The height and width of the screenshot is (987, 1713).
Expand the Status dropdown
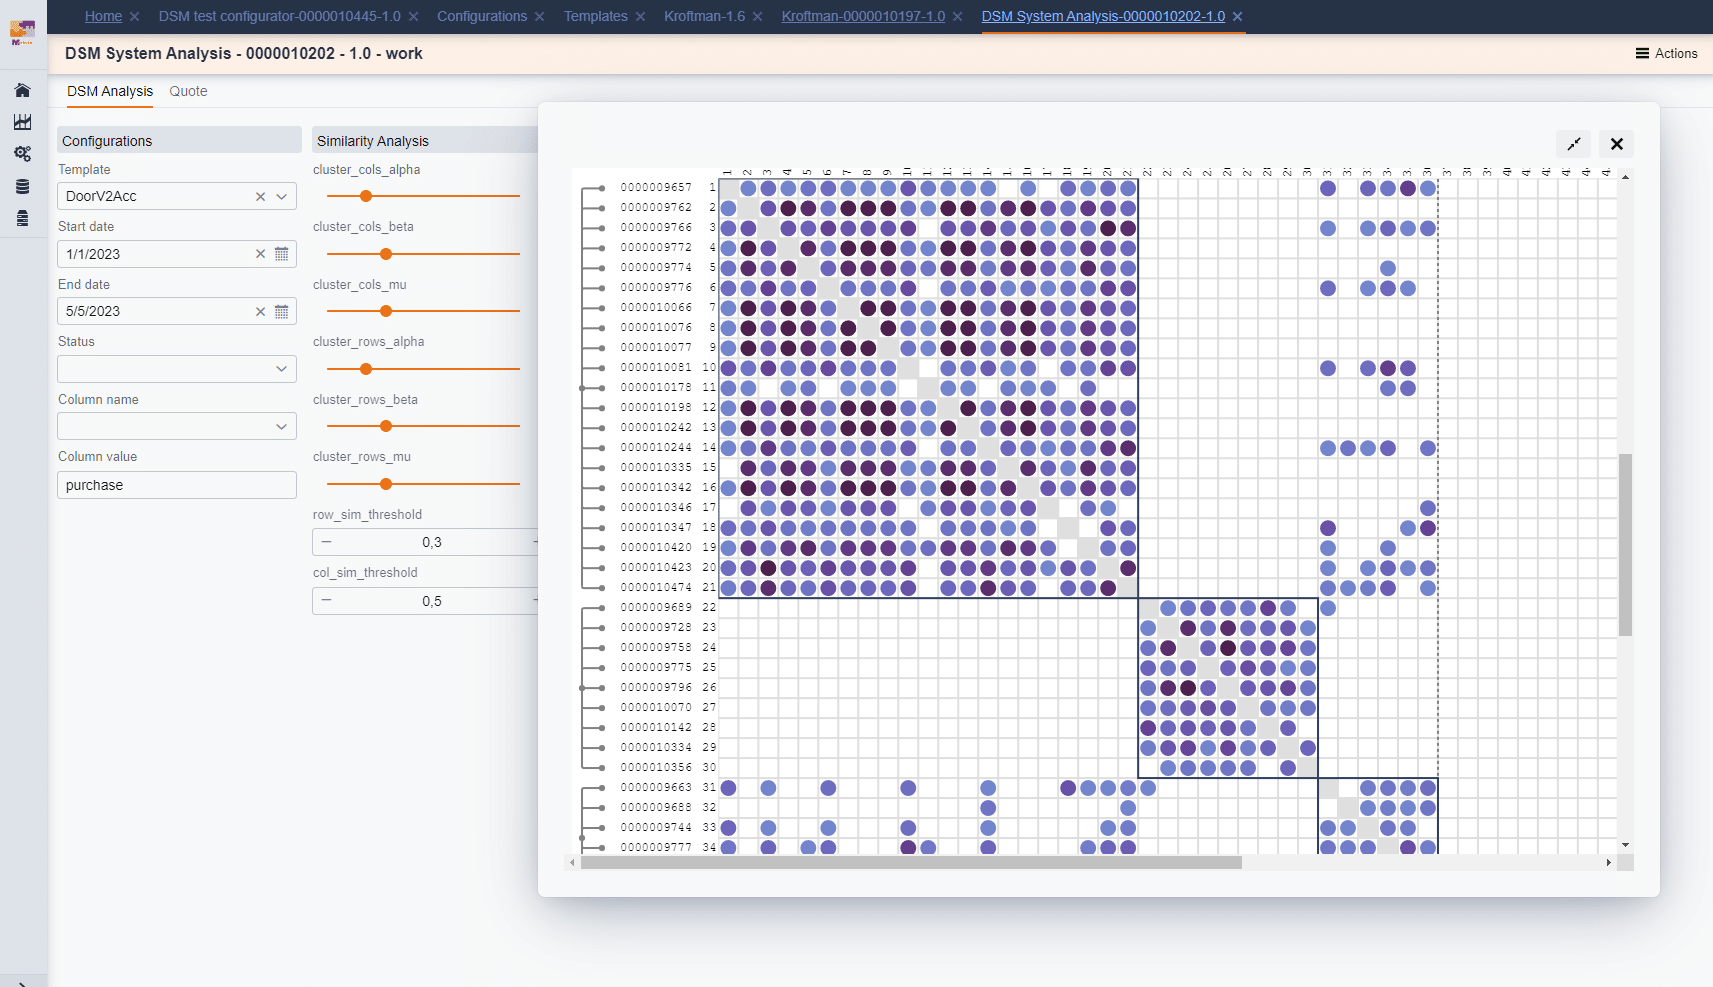[282, 369]
